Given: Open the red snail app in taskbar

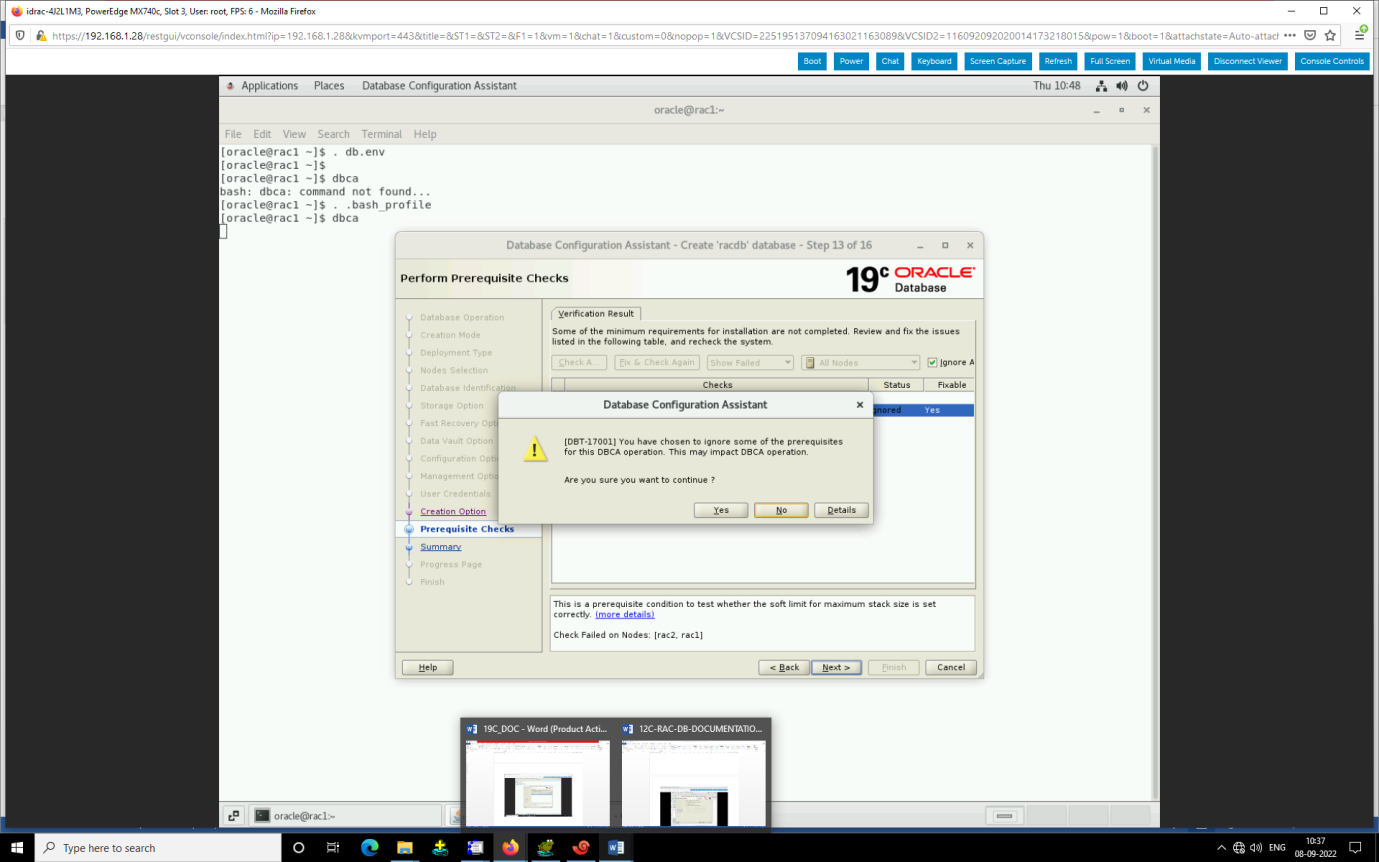Looking at the screenshot, I should 581,847.
